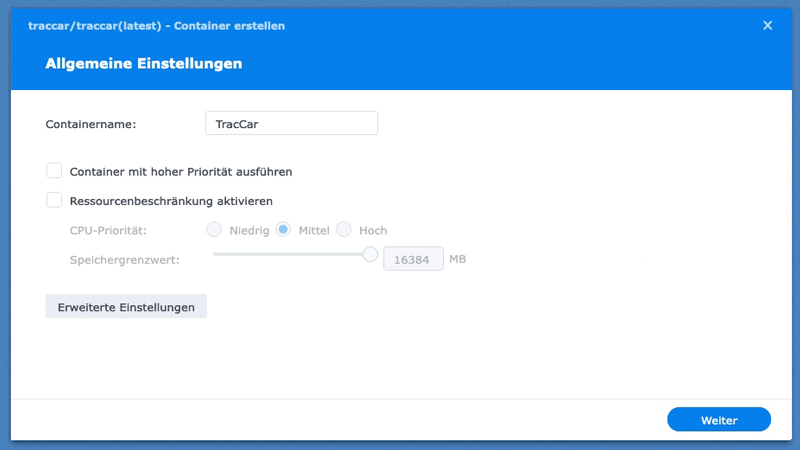Screen dimensions: 800x450
Task: Select Niedrig CPU priority radio button
Action: [x=214, y=230]
